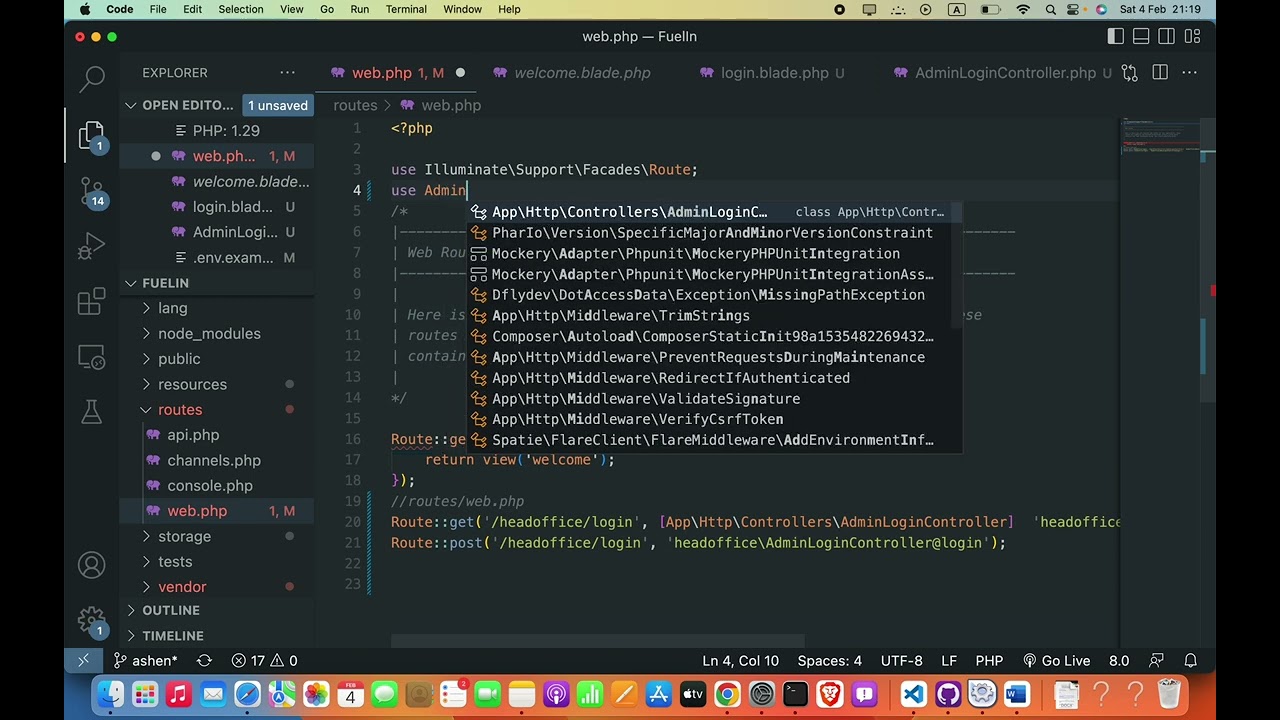Open .env.exam... in open editors list
The height and width of the screenshot is (720, 1280).
[x=233, y=258]
